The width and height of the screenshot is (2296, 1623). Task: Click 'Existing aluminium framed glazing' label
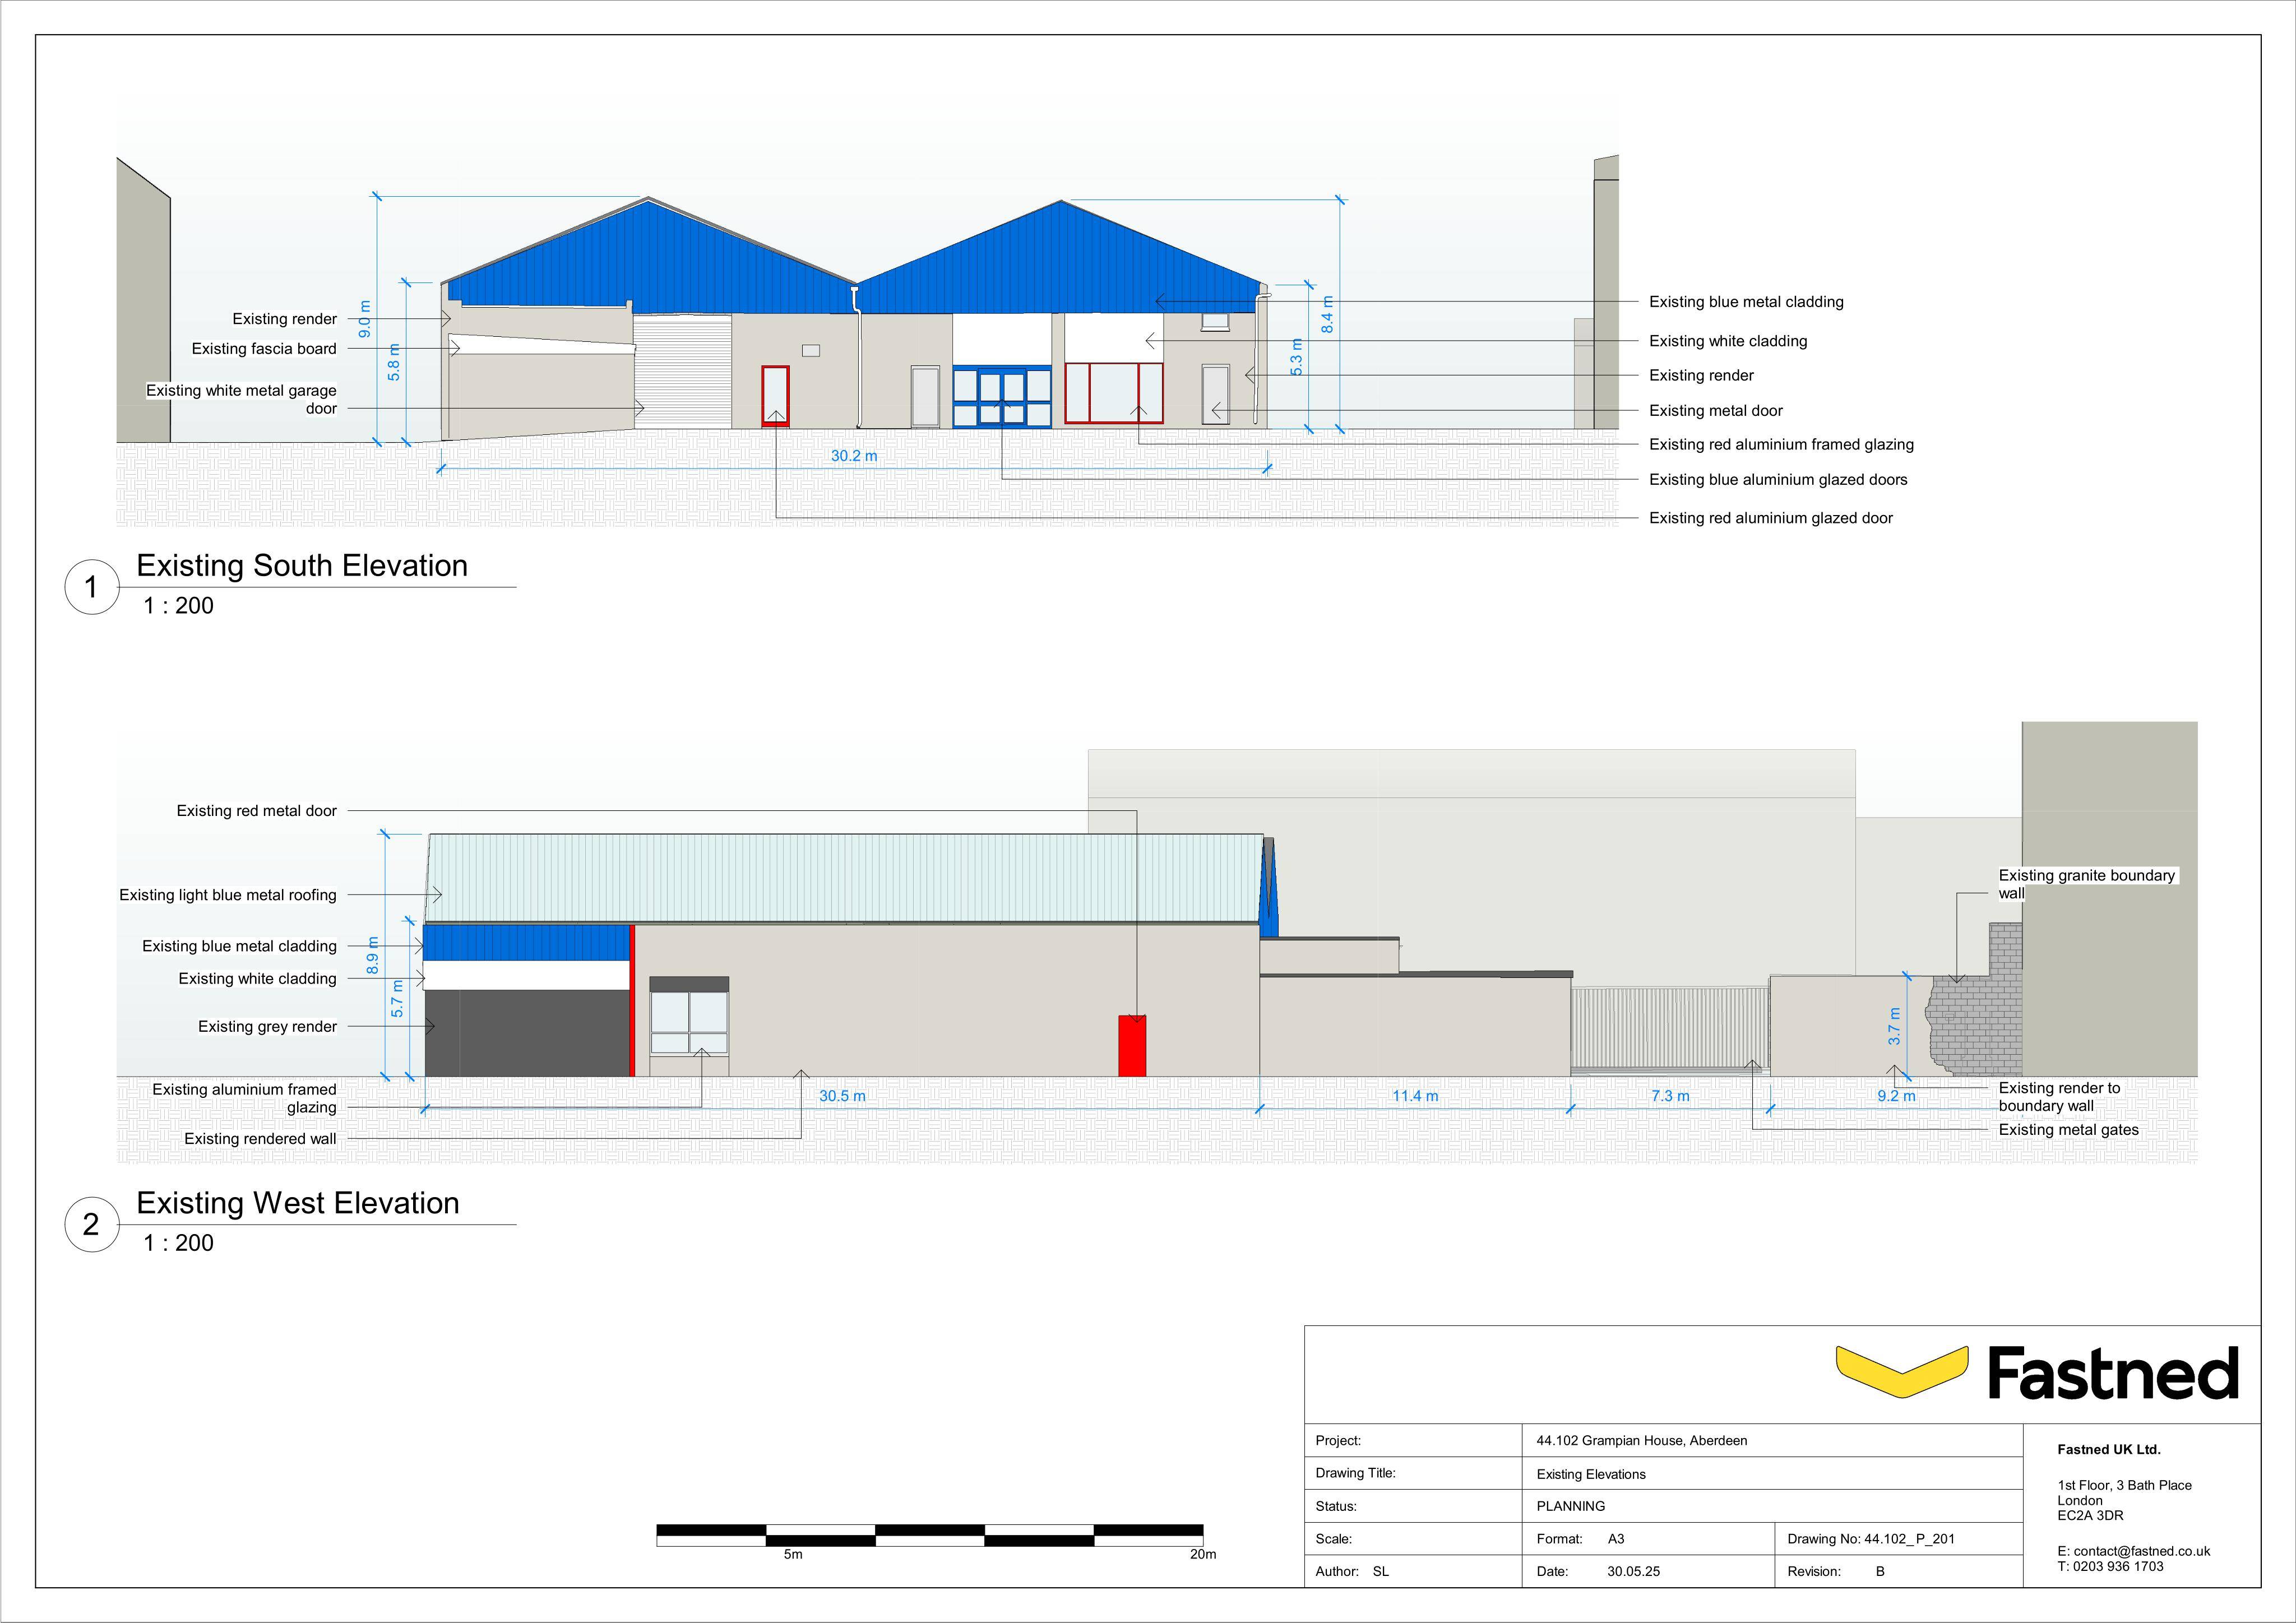(244, 1098)
